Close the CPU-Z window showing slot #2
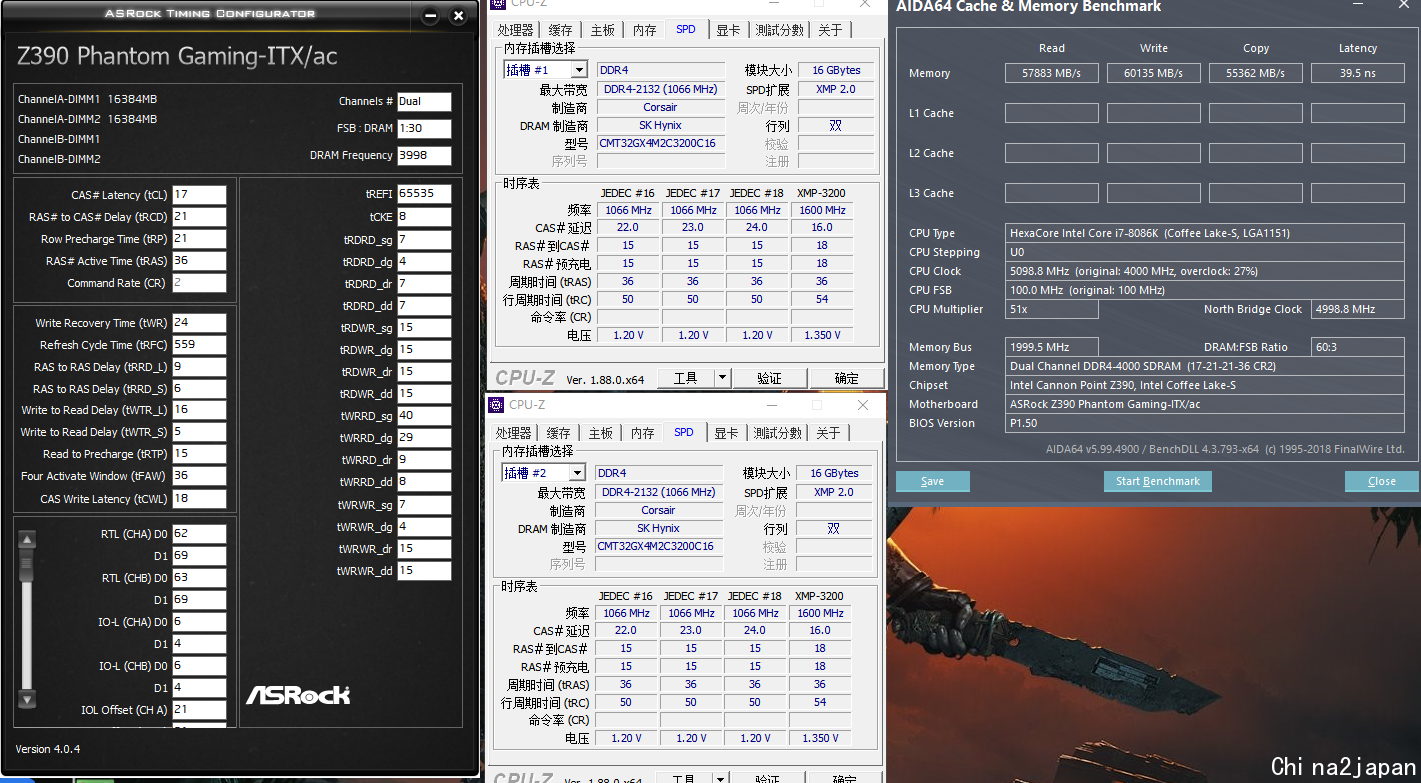The height and width of the screenshot is (783, 1421). tap(863, 405)
